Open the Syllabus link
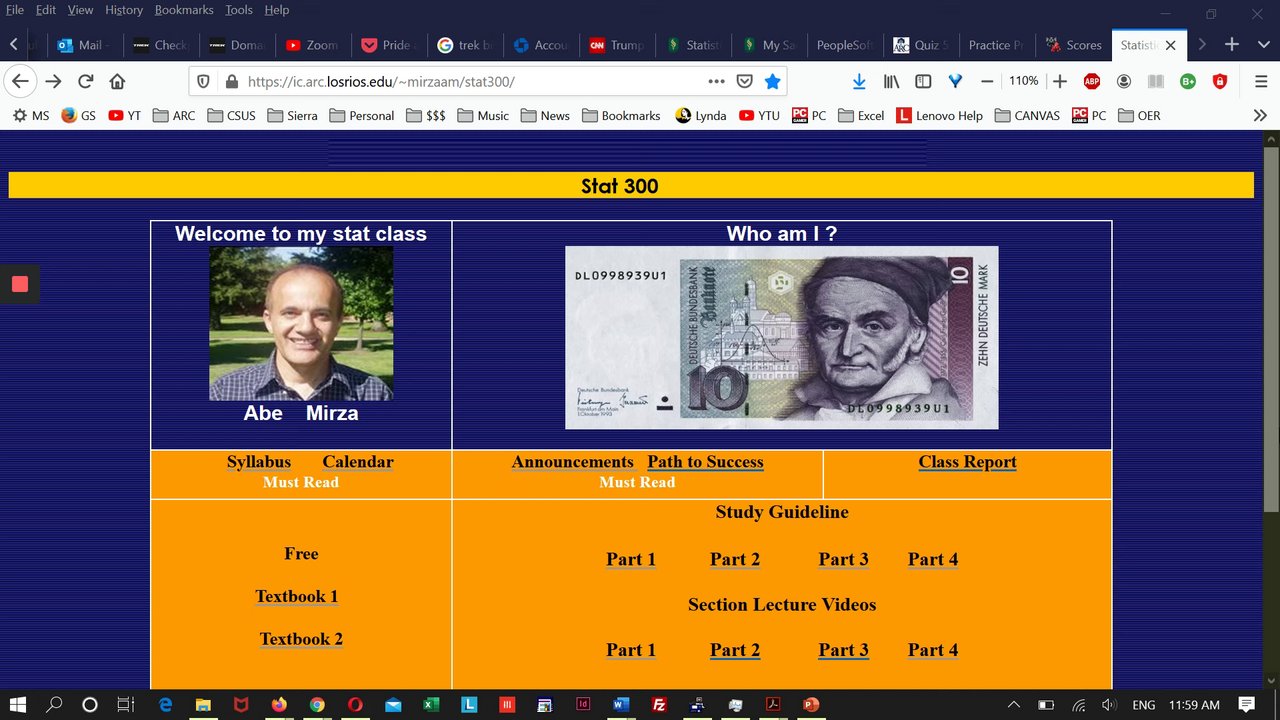This screenshot has height=720, width=1280. pos(259,462)
